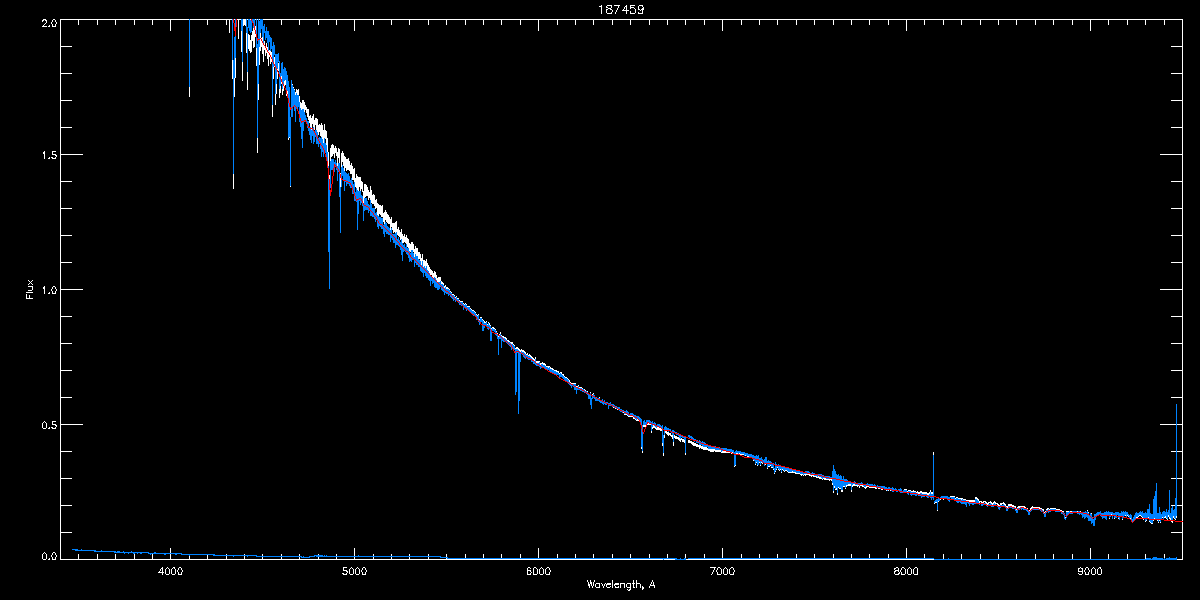This screenshot has width=1200, height=600.
Task: Click the deep blue absorption line near 5900
Action: tap(518, 380)
